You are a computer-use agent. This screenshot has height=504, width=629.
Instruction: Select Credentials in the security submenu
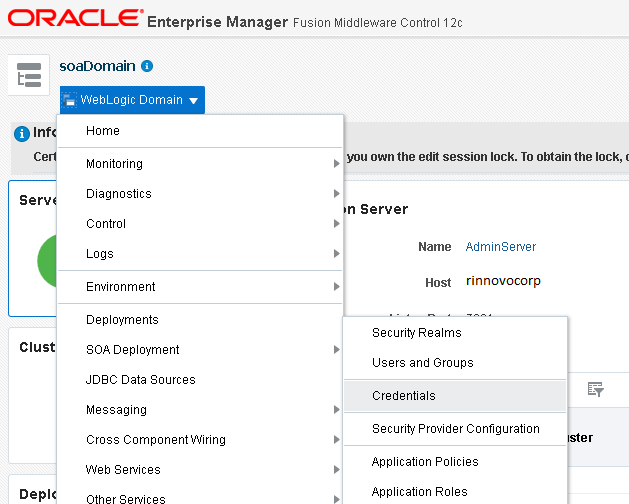(x=455, y=396)
